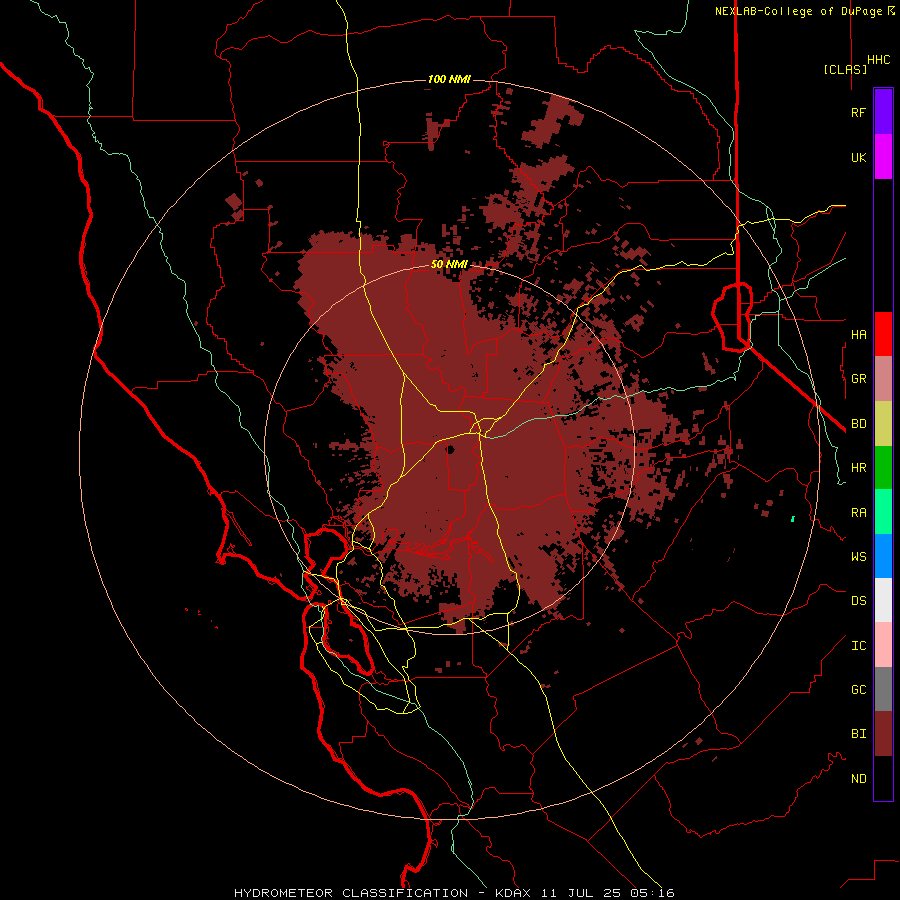Click the UK legend label
Viewport: 900px width, 900px height.
point(858,157)
